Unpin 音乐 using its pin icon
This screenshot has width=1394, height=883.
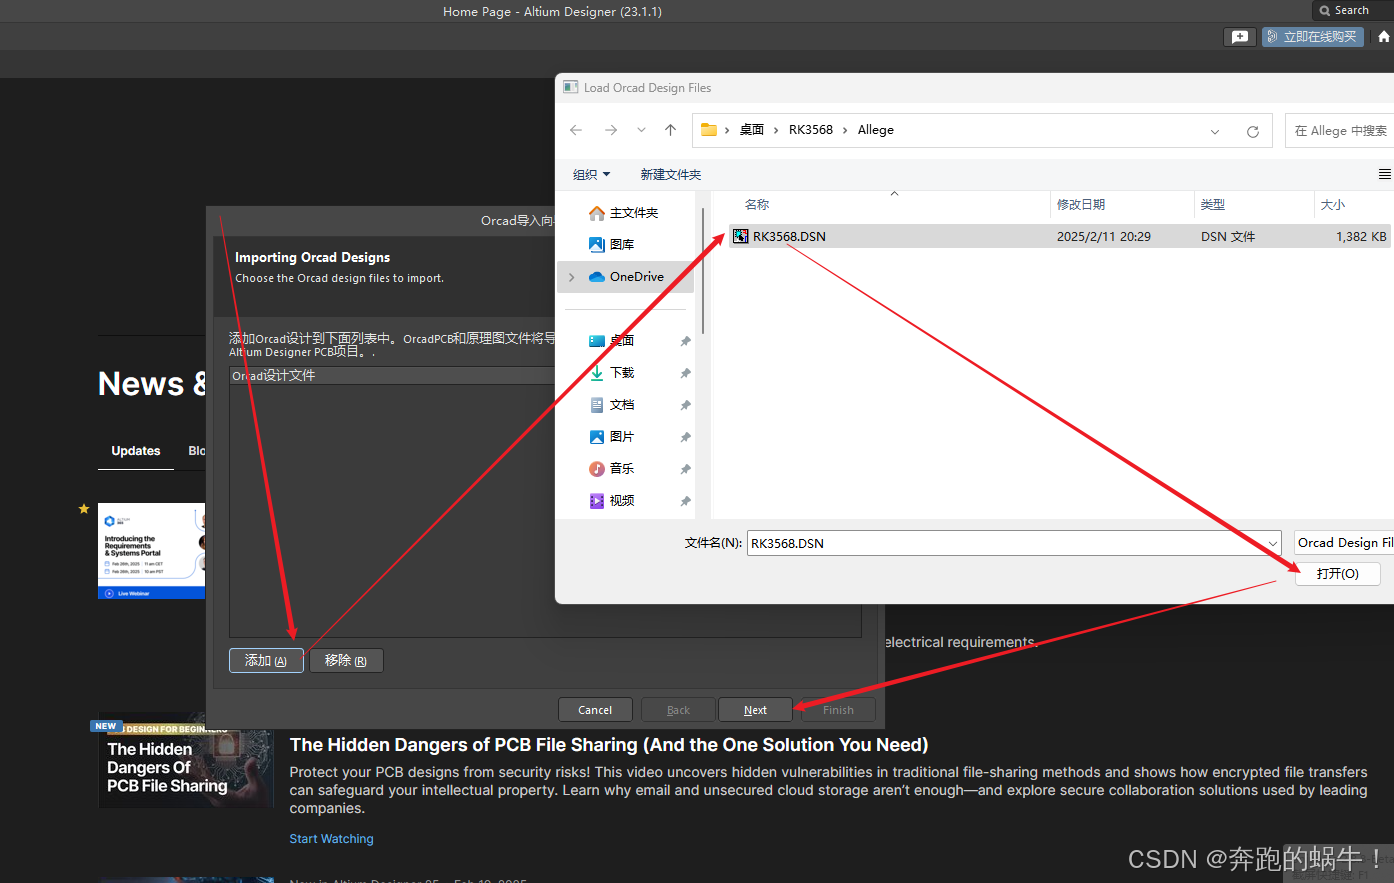pyautogui.click(x=685, y=470)
